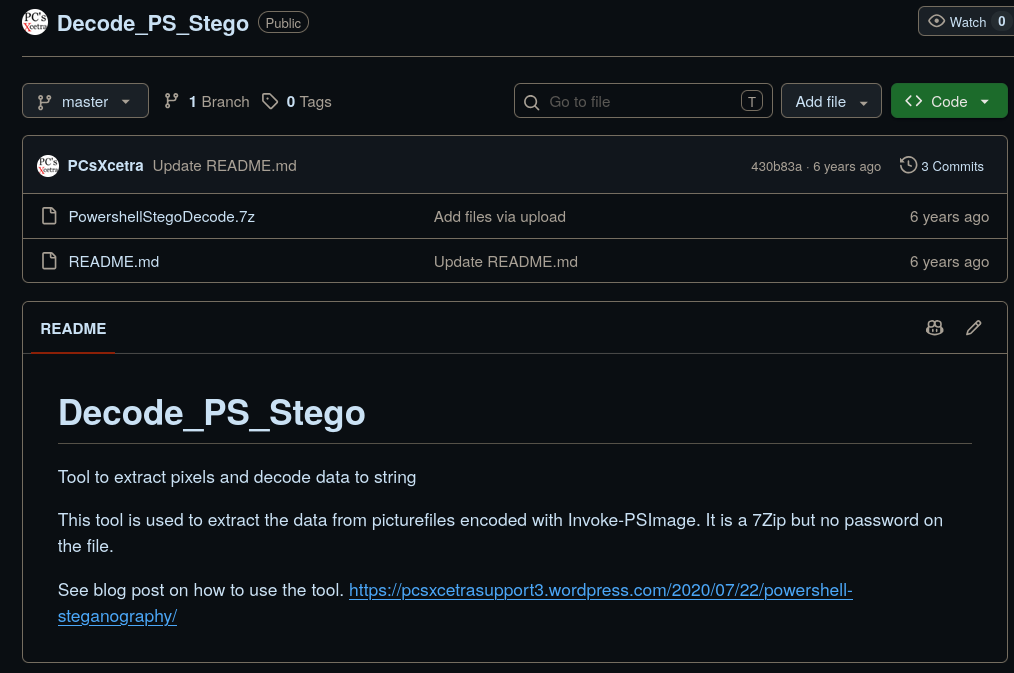Open the green Code dropdown
This screenshot has height=673, width=1014.
(x=949, y=101)
